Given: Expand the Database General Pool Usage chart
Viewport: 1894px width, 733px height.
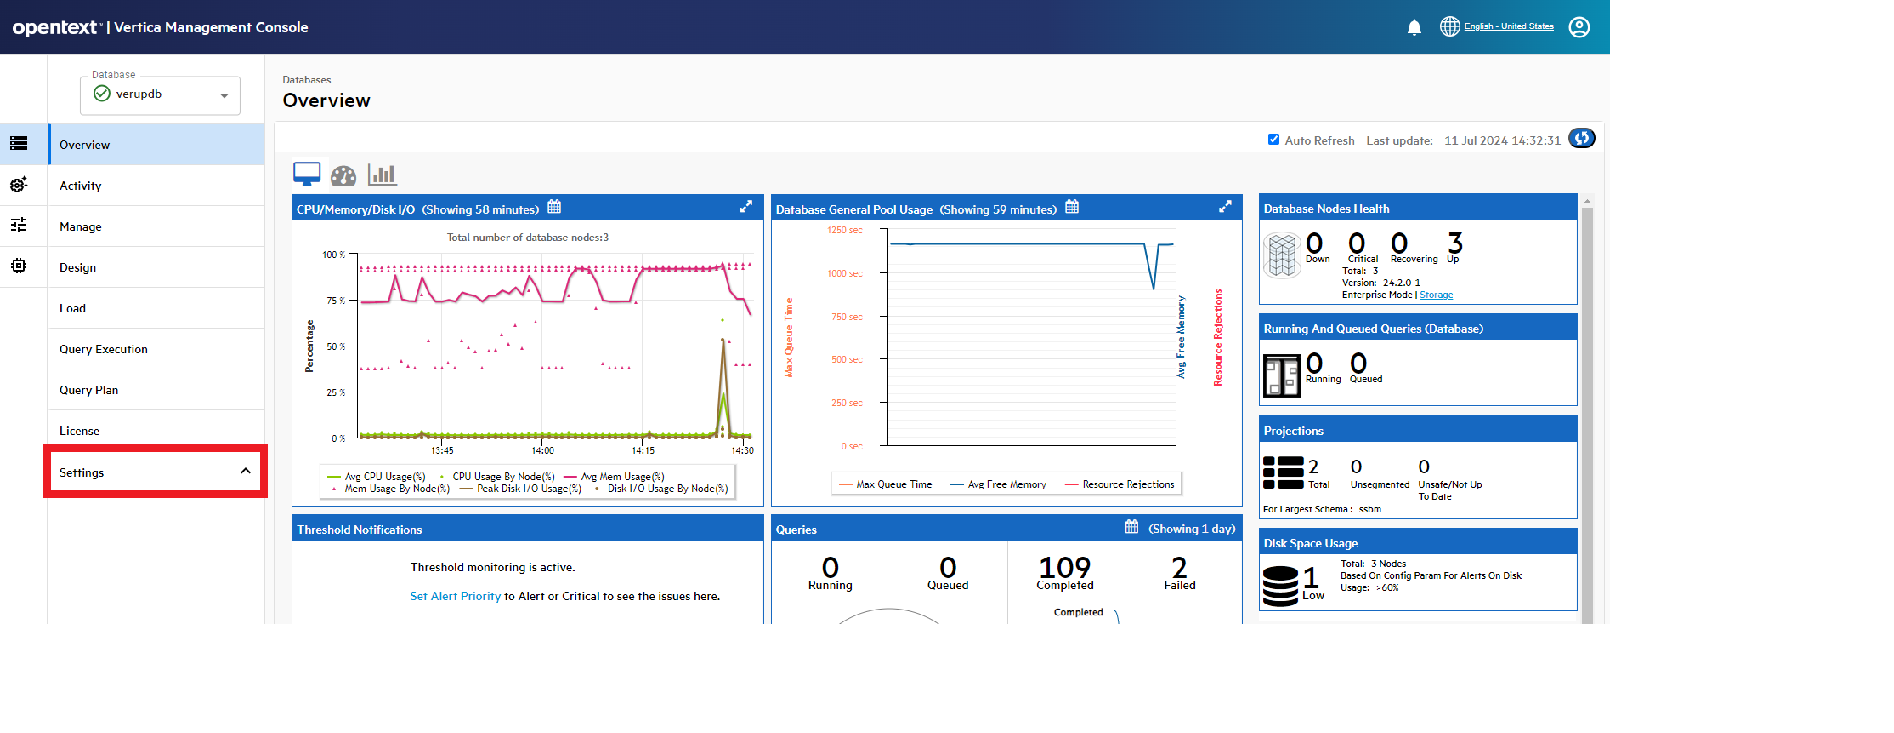Looking at the screenshot, I should [x=1225, y=207].
